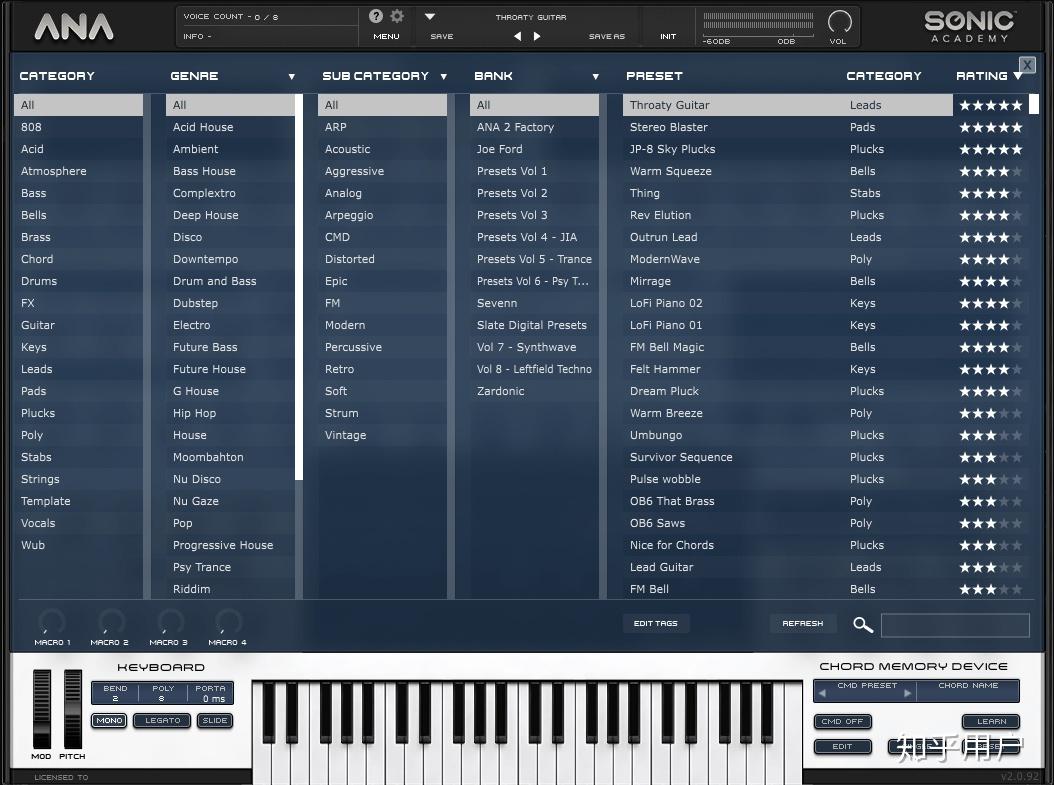
Task: Click the next preset arrow
Action: point(537,35)
